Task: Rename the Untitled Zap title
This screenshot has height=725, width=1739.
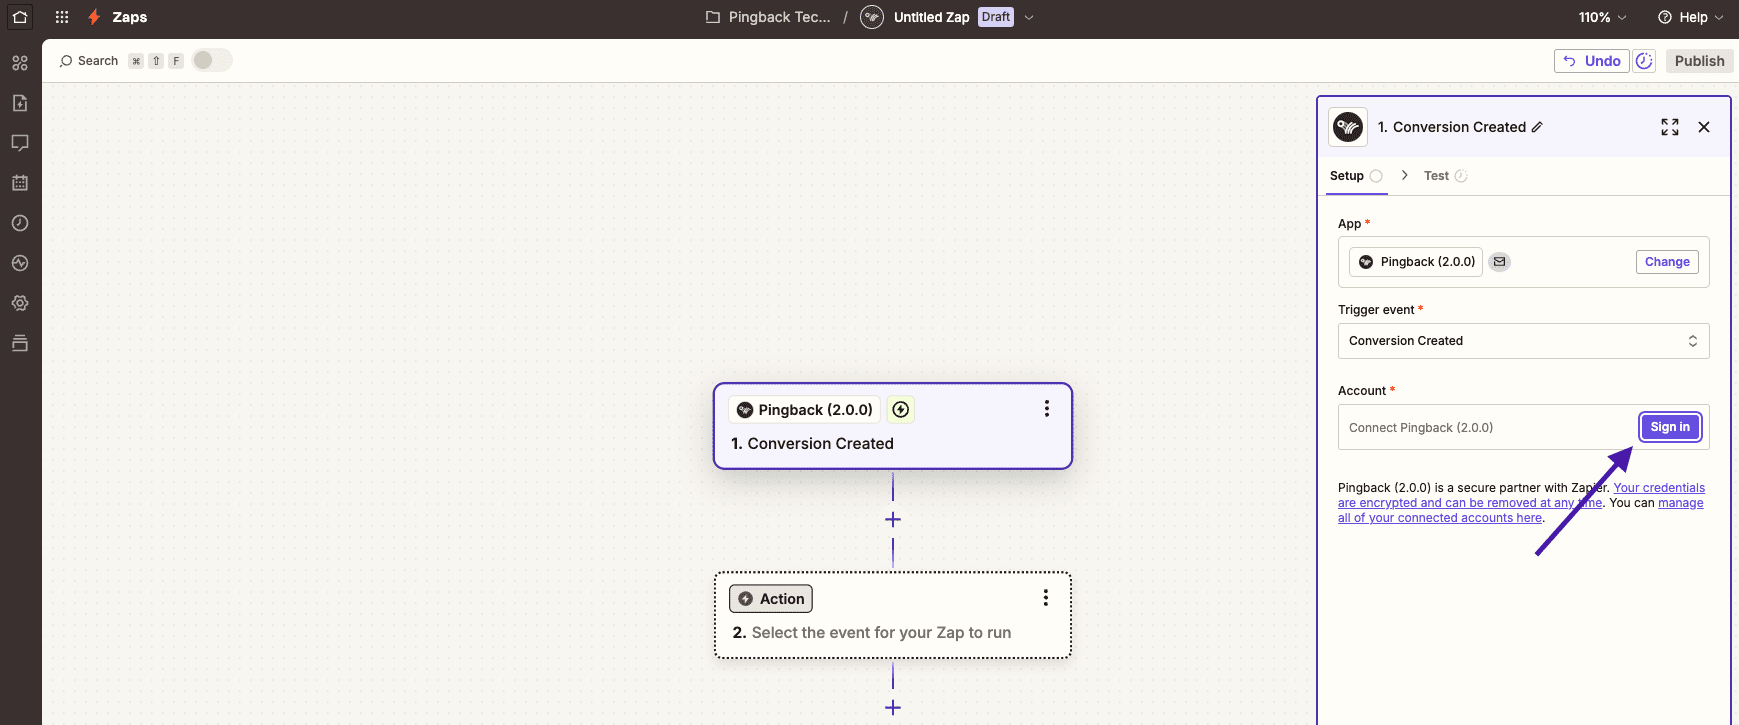Action: click(931, 17)
